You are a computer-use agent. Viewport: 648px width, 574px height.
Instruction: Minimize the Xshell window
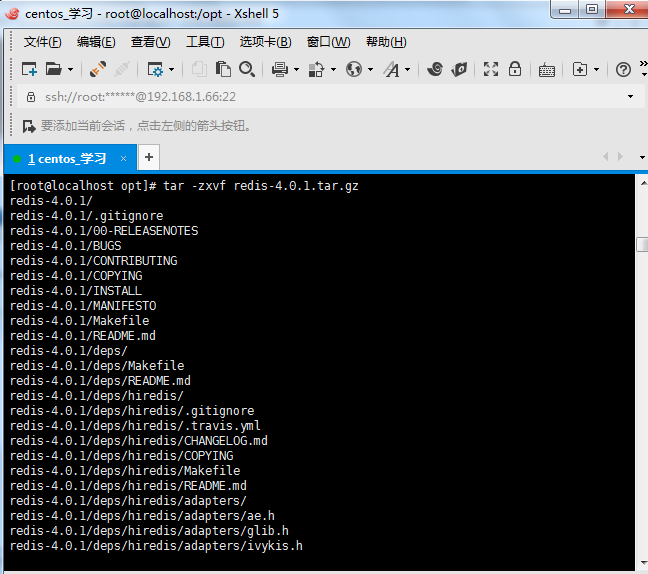[565, 10]
